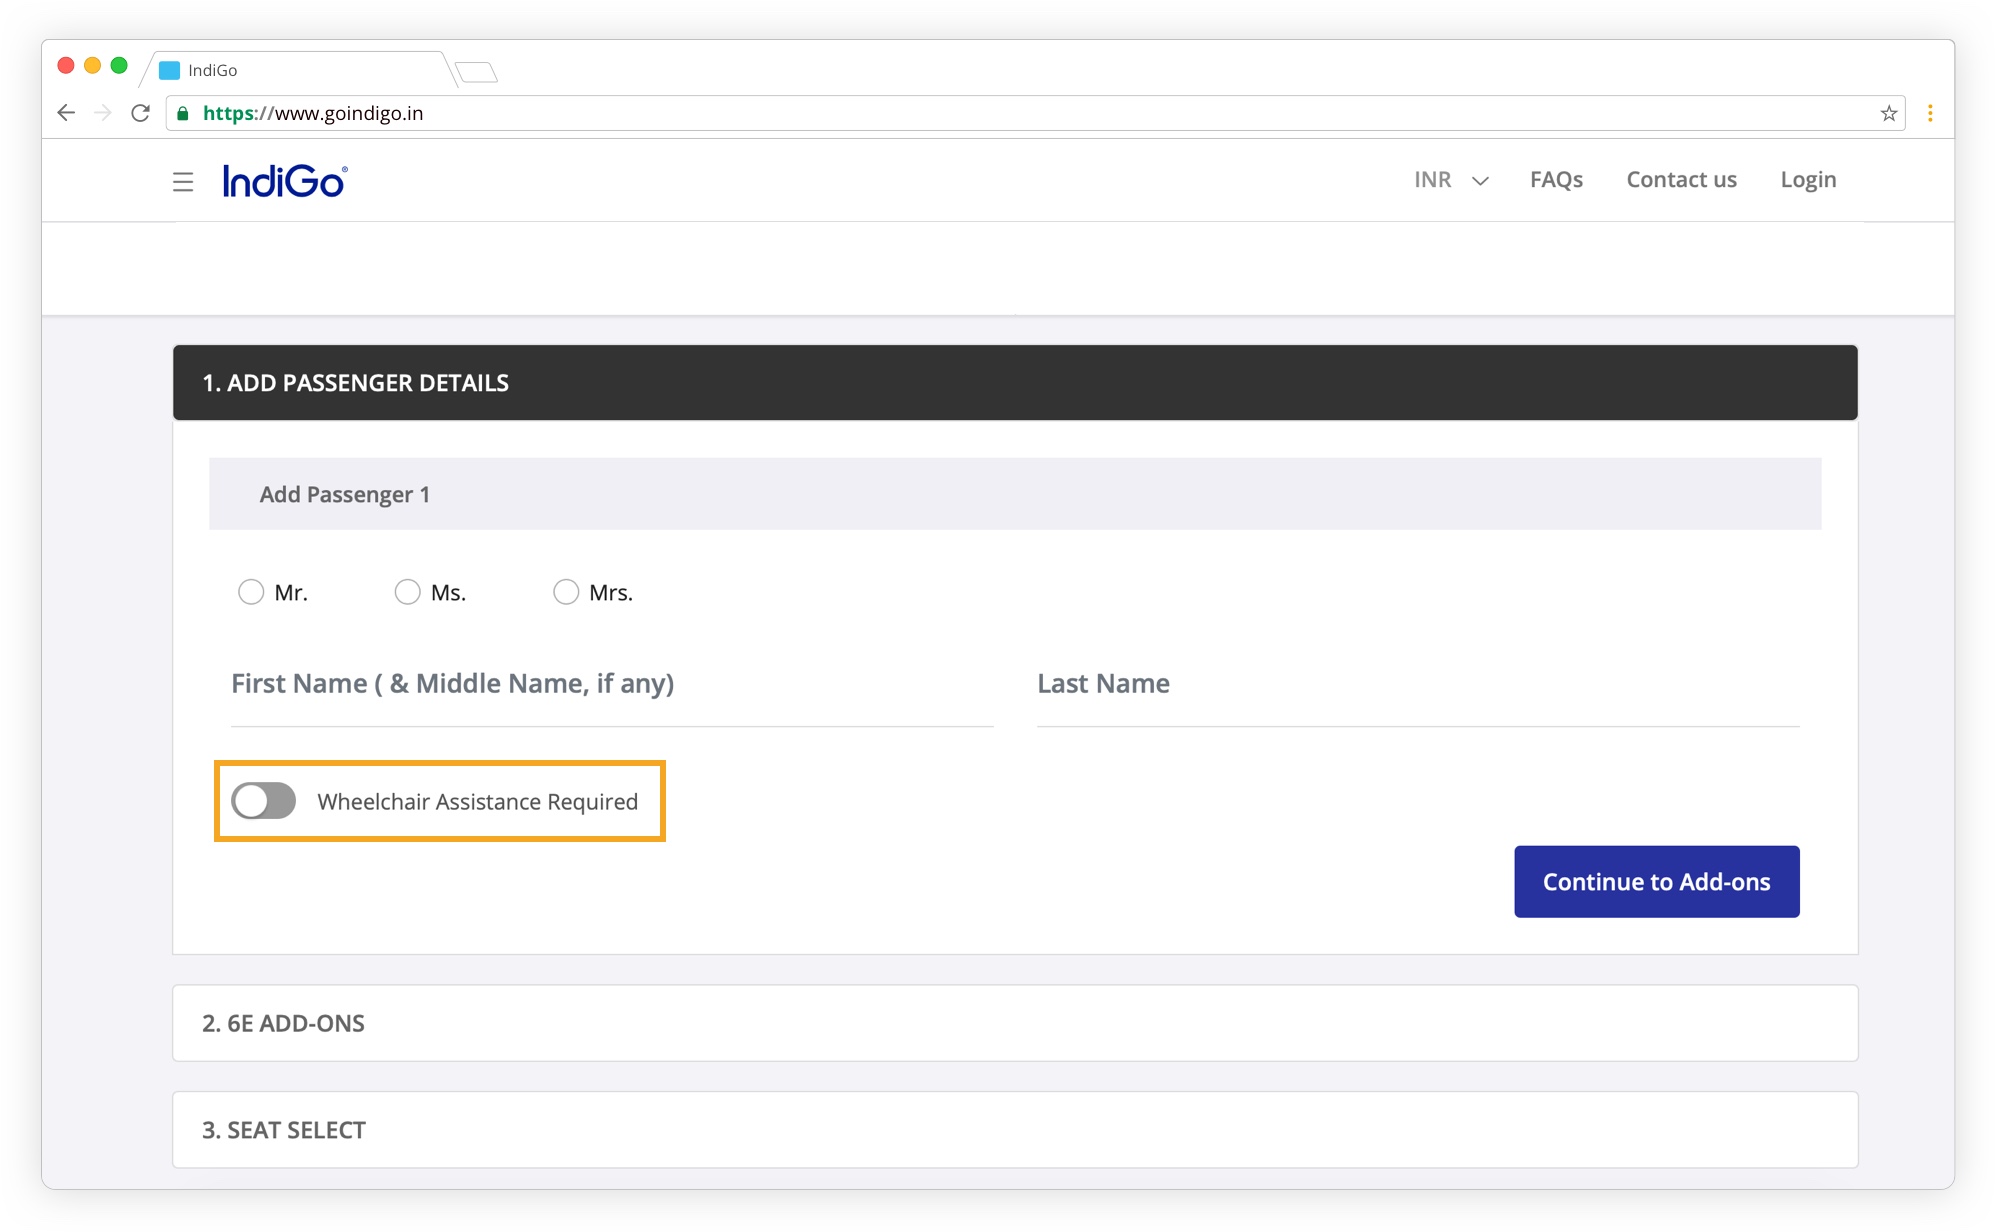
Task: Select the Mr. title radio button
Action: click(x=251, y=592)
